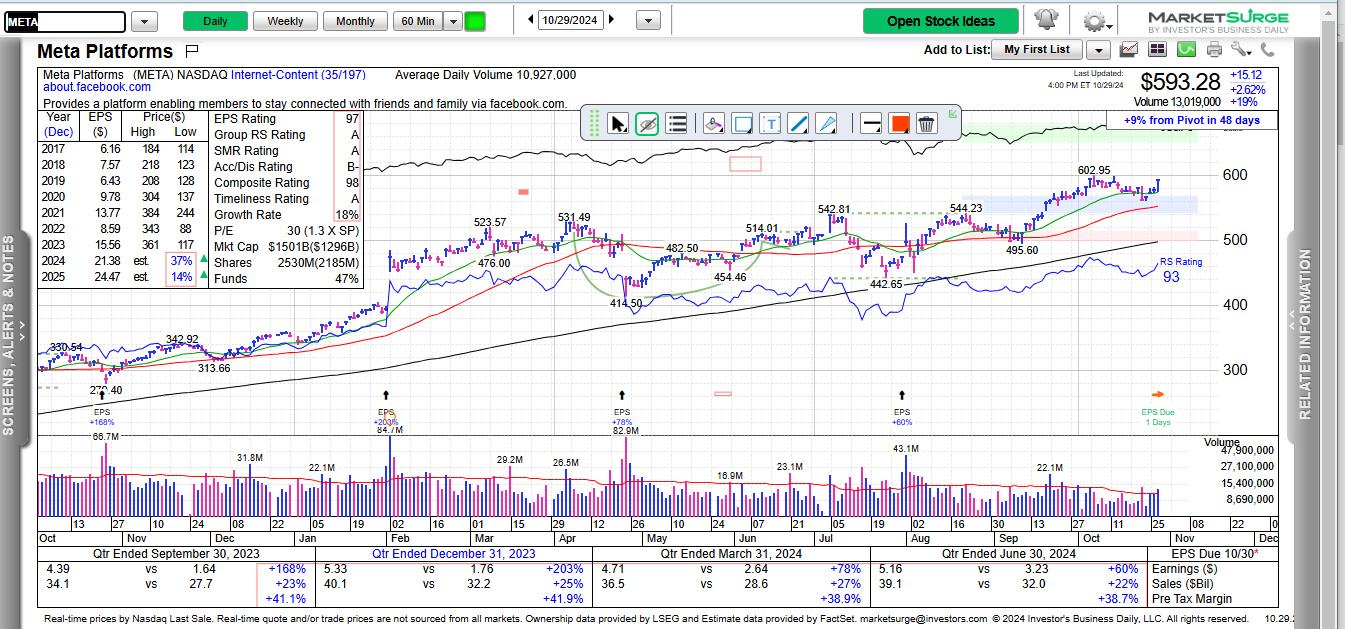1345x629 pixels.
Task: Toggle hide drawings eye icon
Action: point(647,123)
